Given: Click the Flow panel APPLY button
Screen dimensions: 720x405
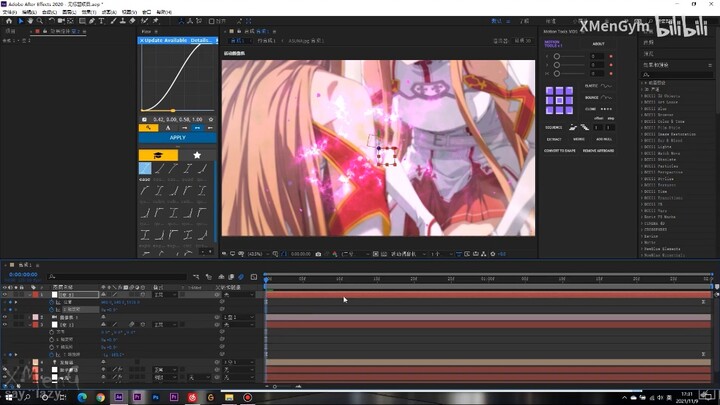Looking at the screenshot, I should pos(177,137).
